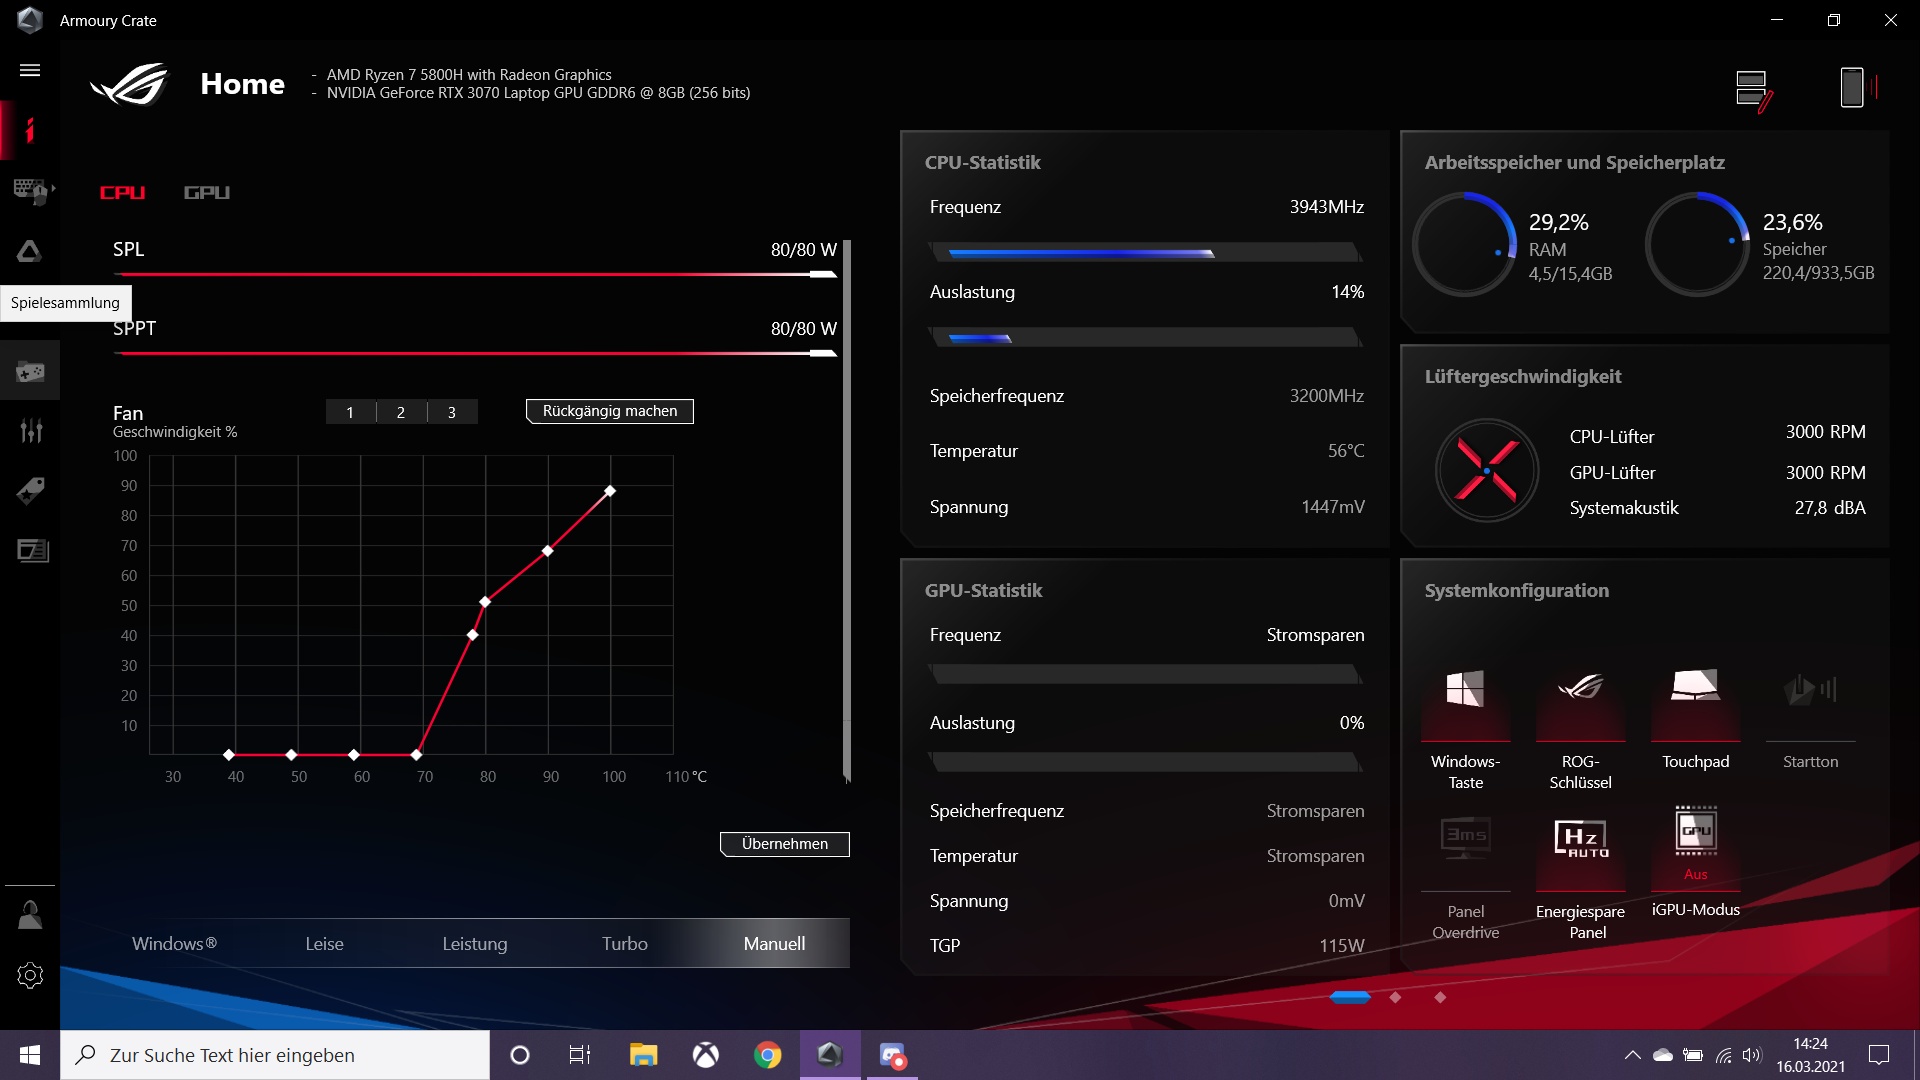Click the RAM usage gauge
1920x1080 pixels.
point(1465,244)
